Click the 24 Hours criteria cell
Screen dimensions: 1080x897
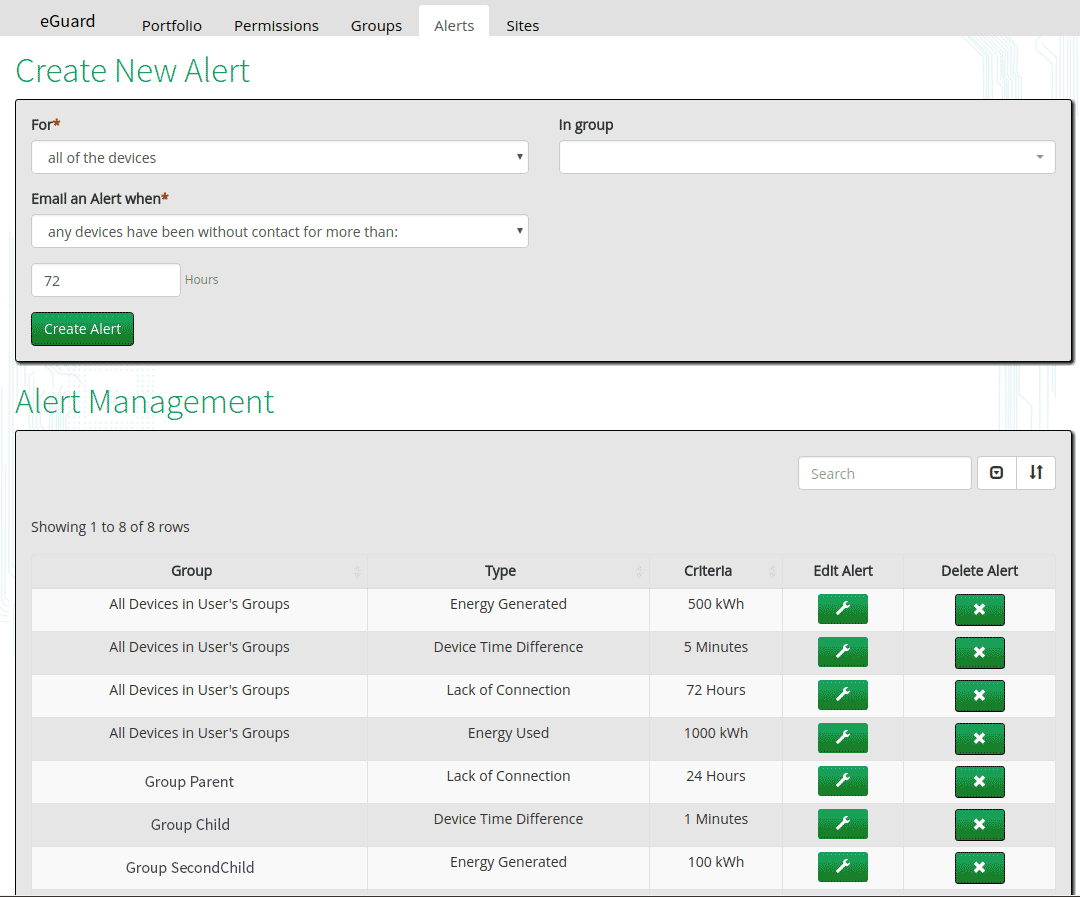coord(716,782)
